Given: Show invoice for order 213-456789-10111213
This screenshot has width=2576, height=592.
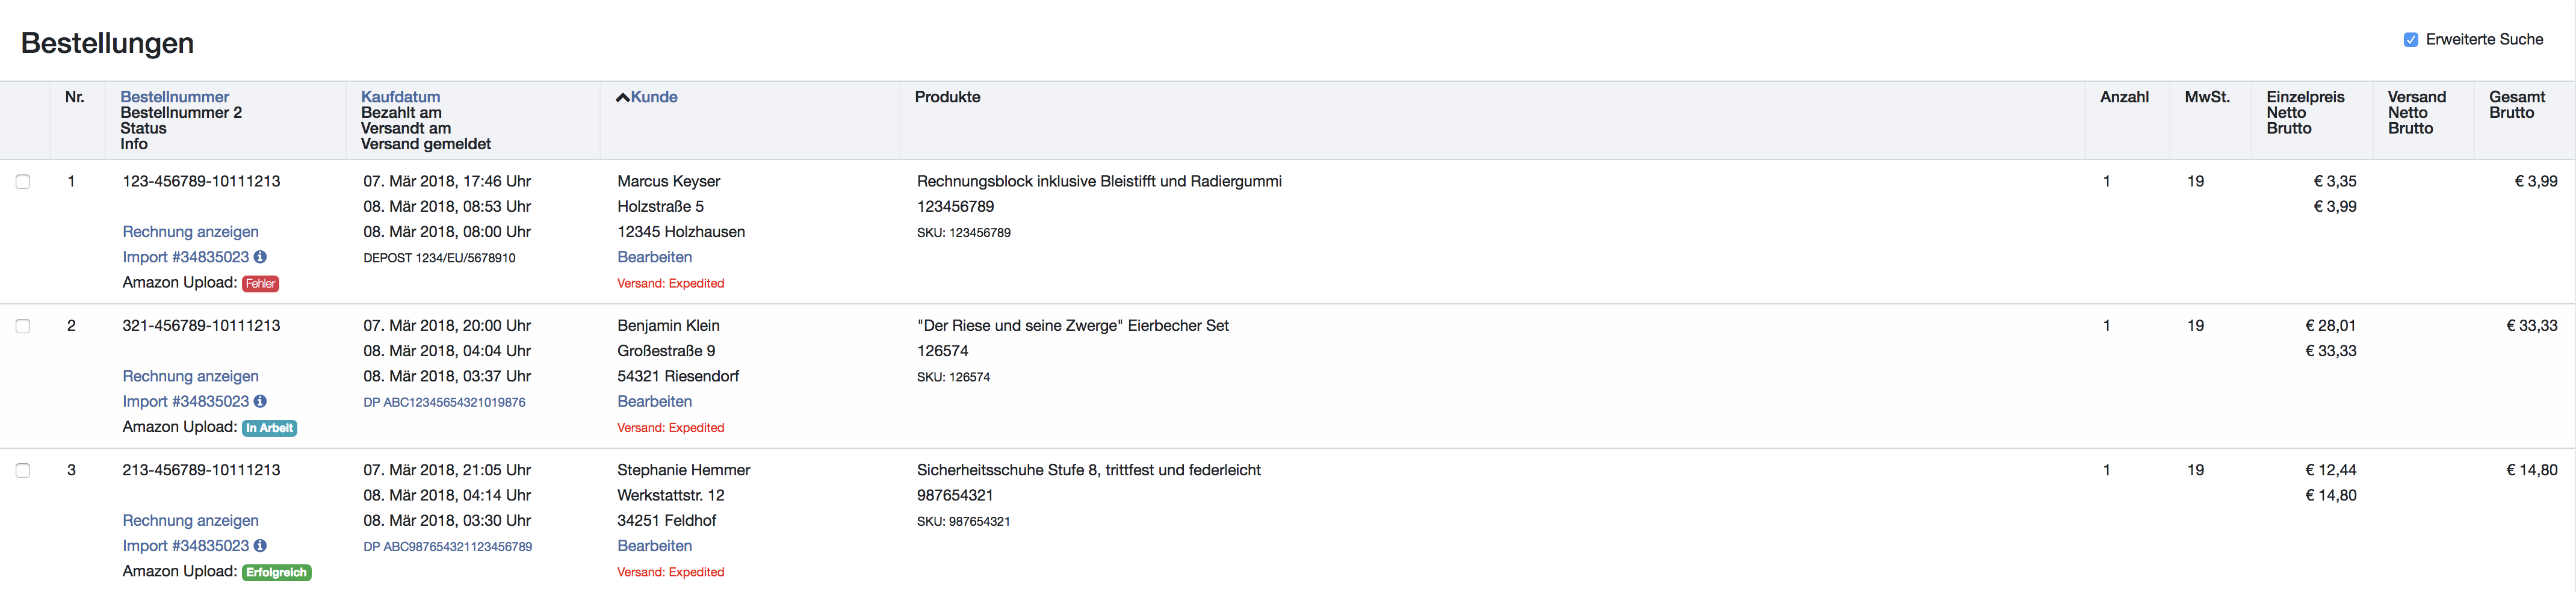Looking at the screenshot, I should pos(190,520).
